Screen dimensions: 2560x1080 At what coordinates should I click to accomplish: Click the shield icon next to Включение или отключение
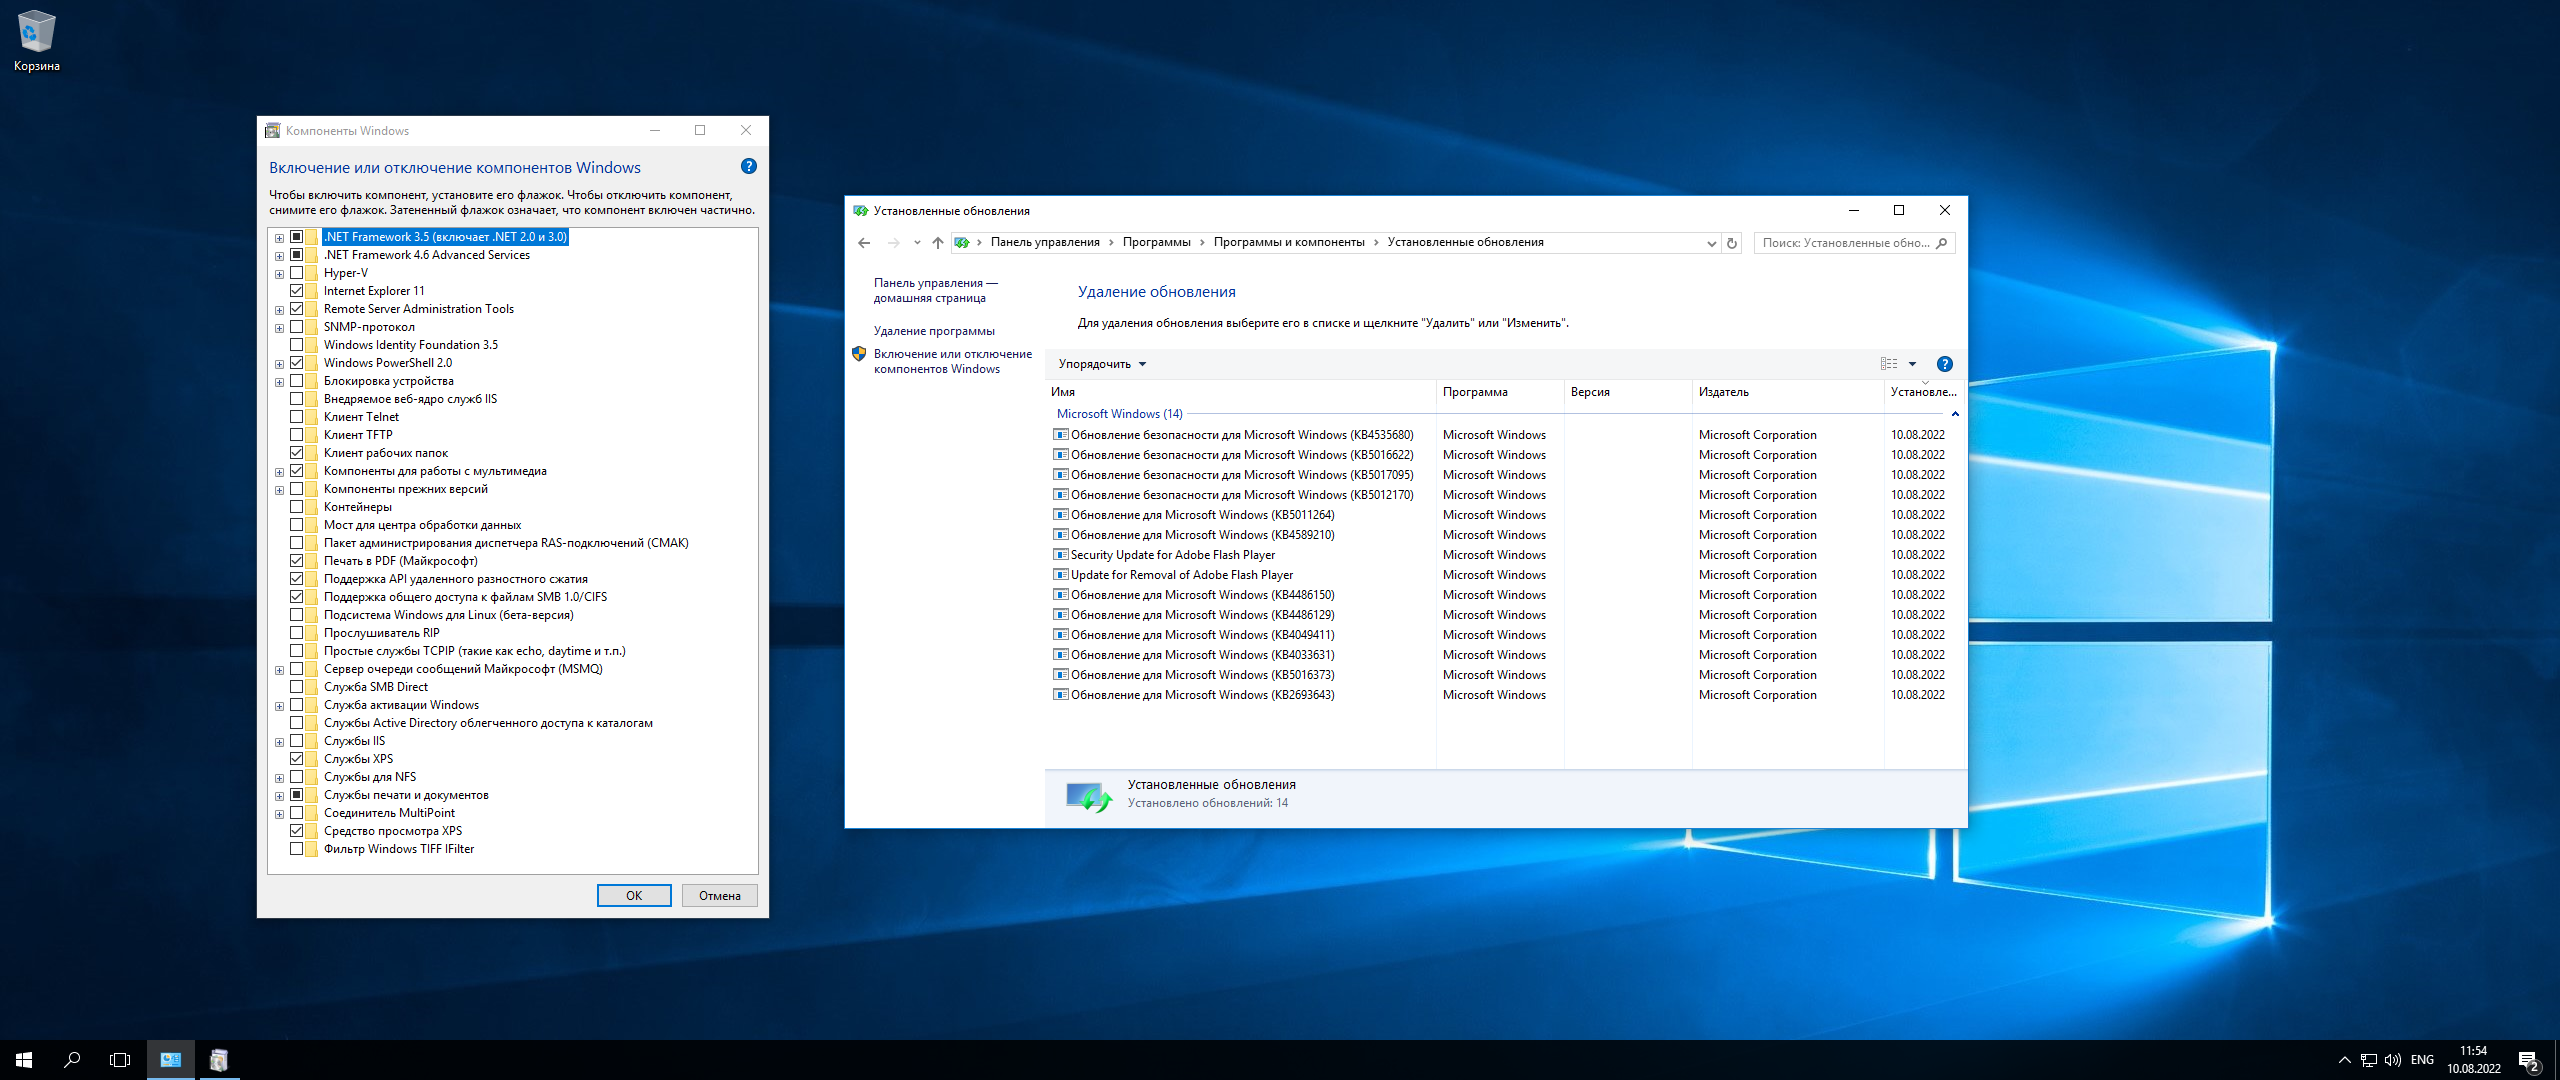(858, 354)
